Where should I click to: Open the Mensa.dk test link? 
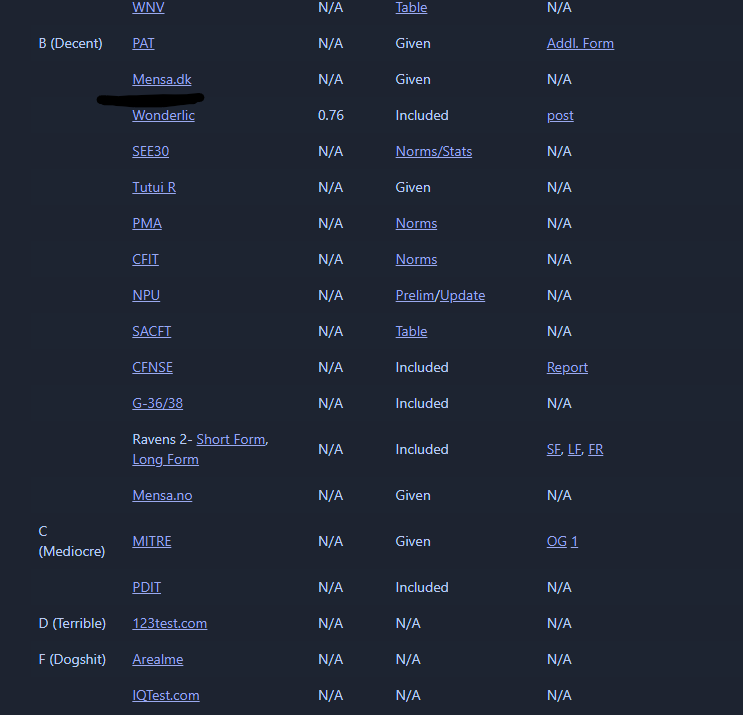click(162, 80)
